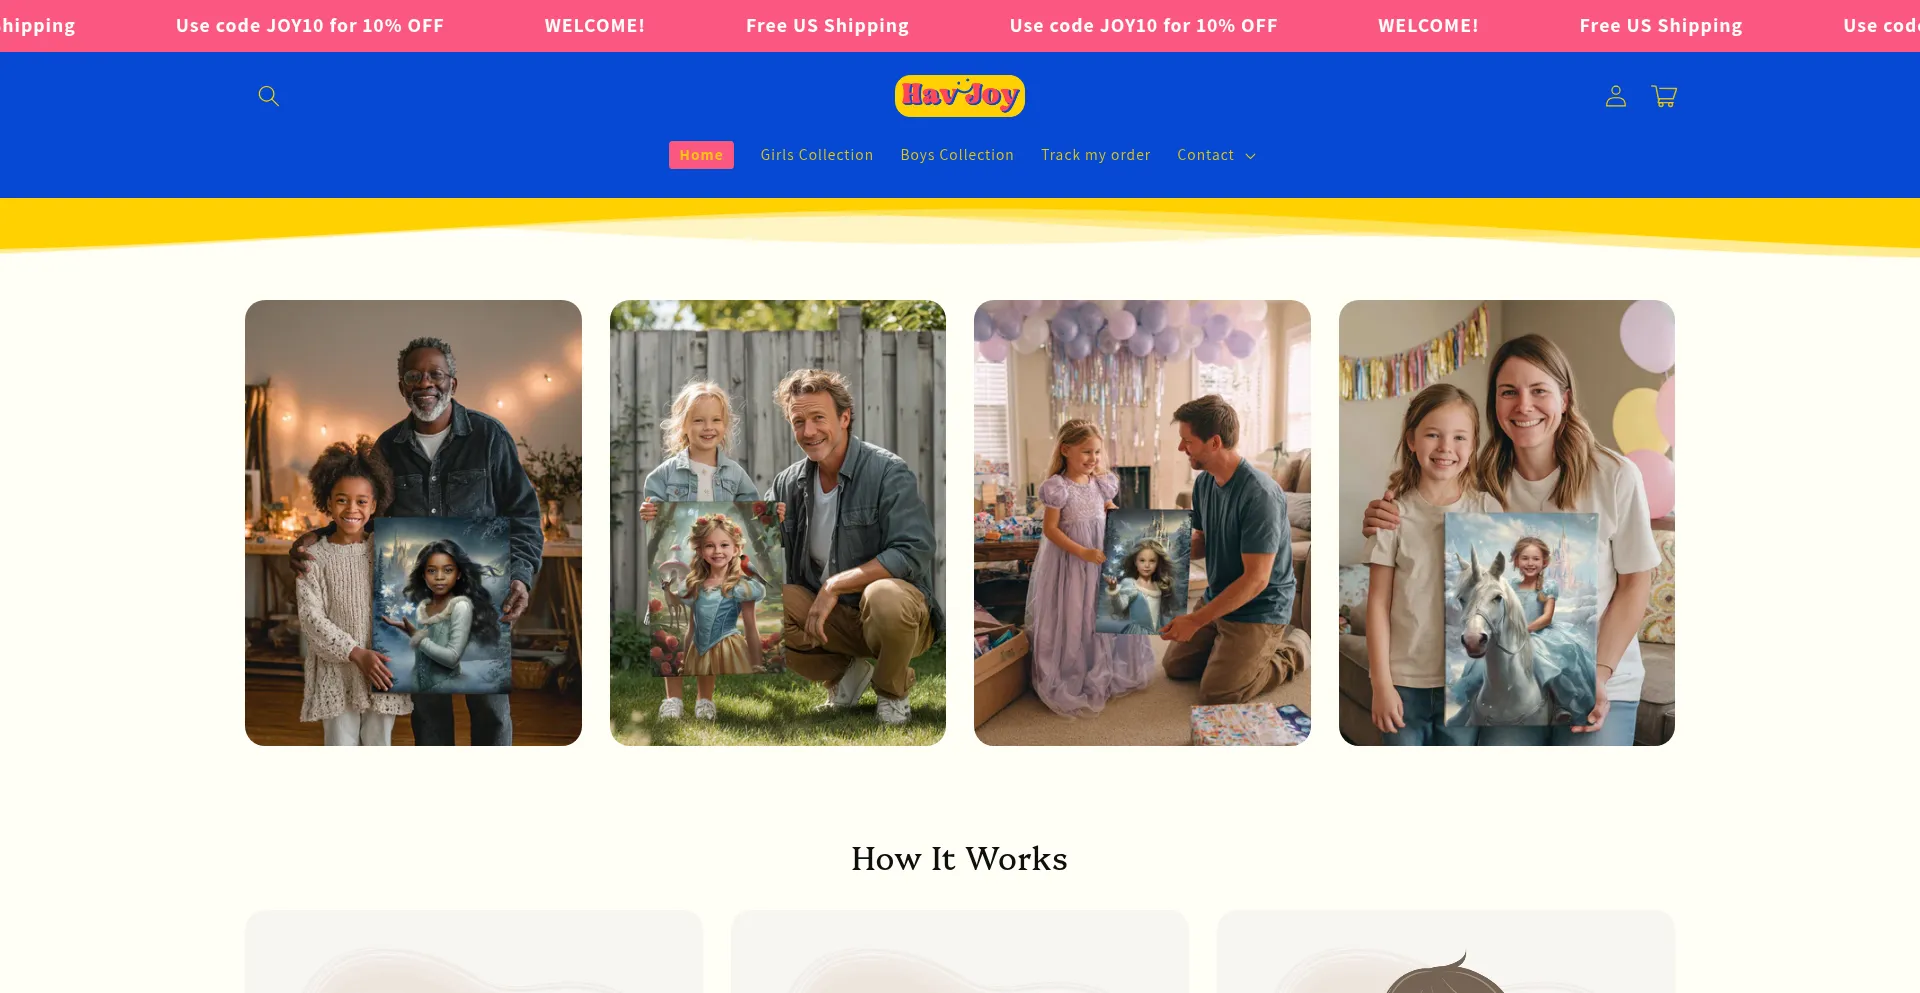The height and width of the screenshot is (993, 1920).
Task: Click the first How It Works card
Action: [474, 952]
